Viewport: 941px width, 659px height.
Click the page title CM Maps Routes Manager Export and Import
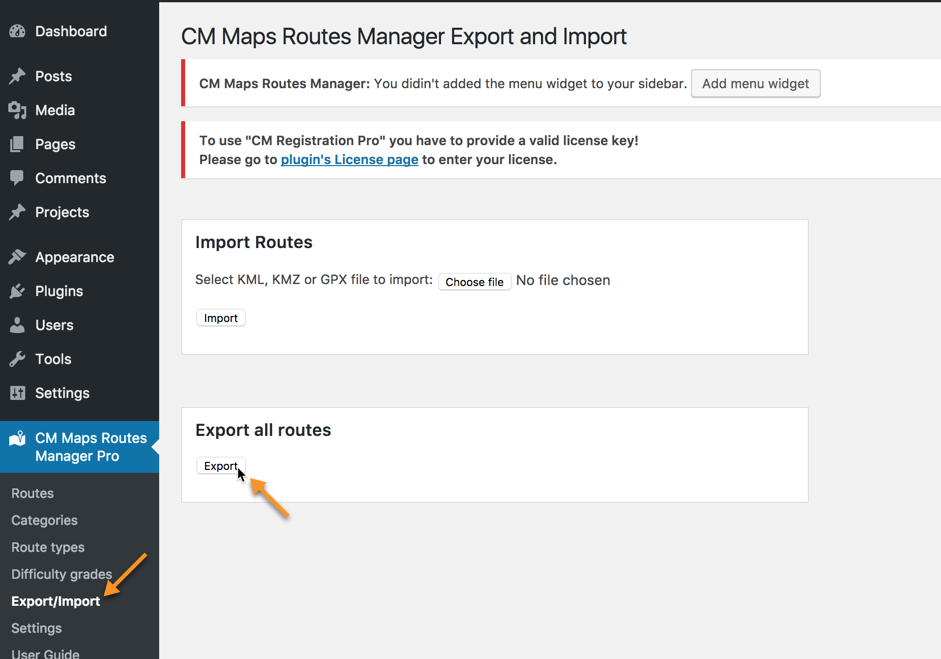(x=404, y=37)
